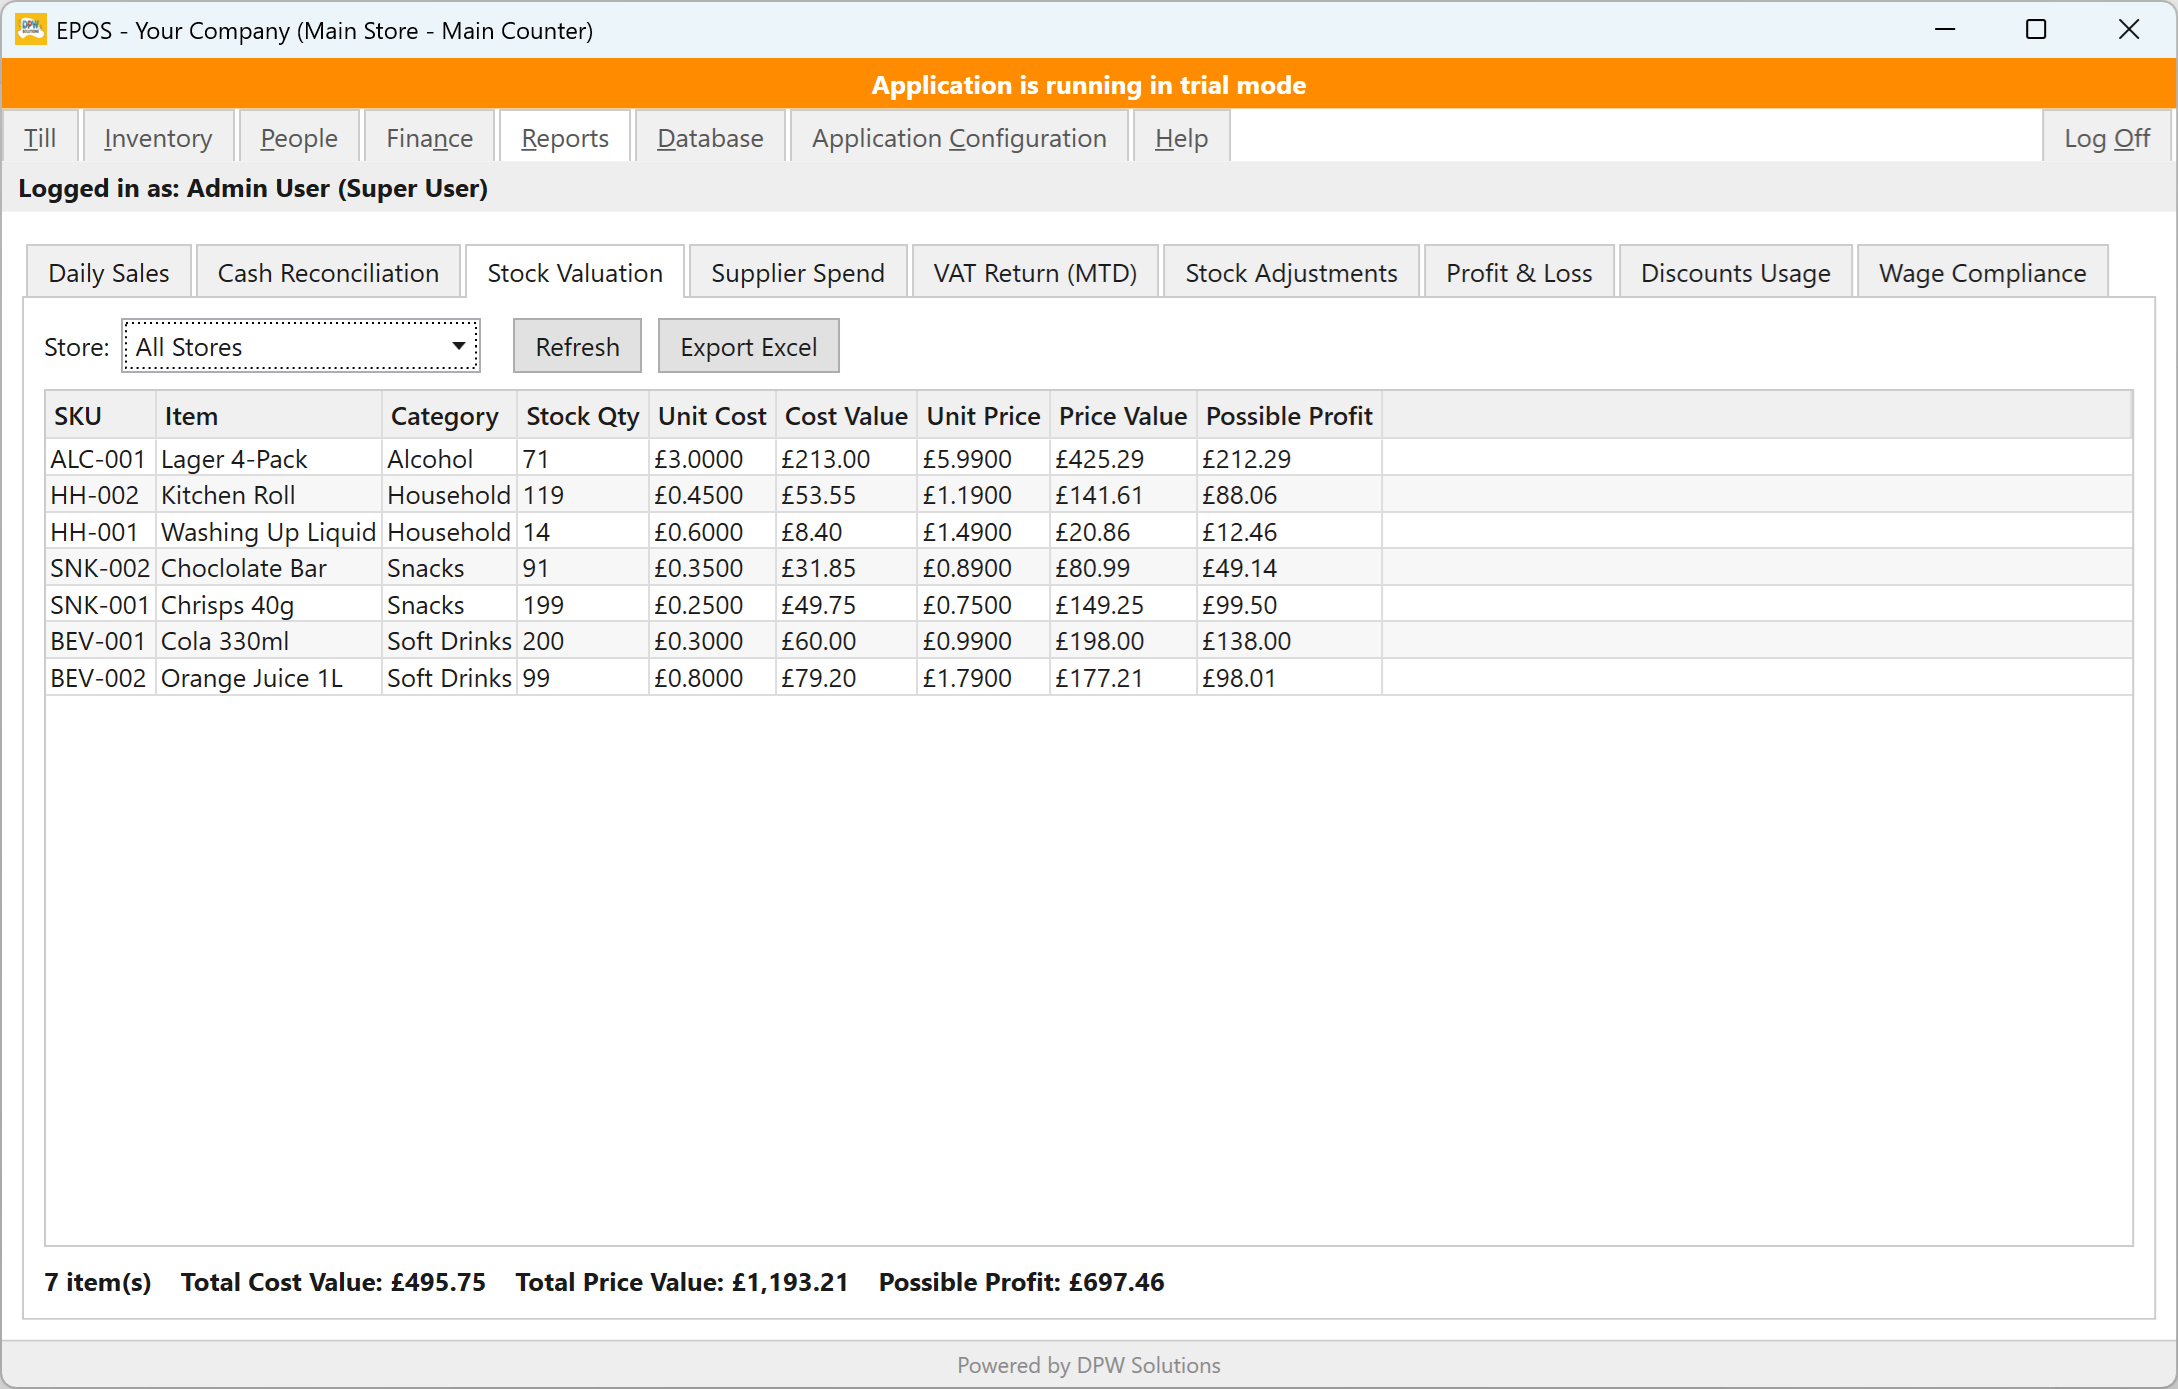Viewport: 2178px width, 1389px height.
Task: Click the Alcohol category cell
Action: point(449,459)
